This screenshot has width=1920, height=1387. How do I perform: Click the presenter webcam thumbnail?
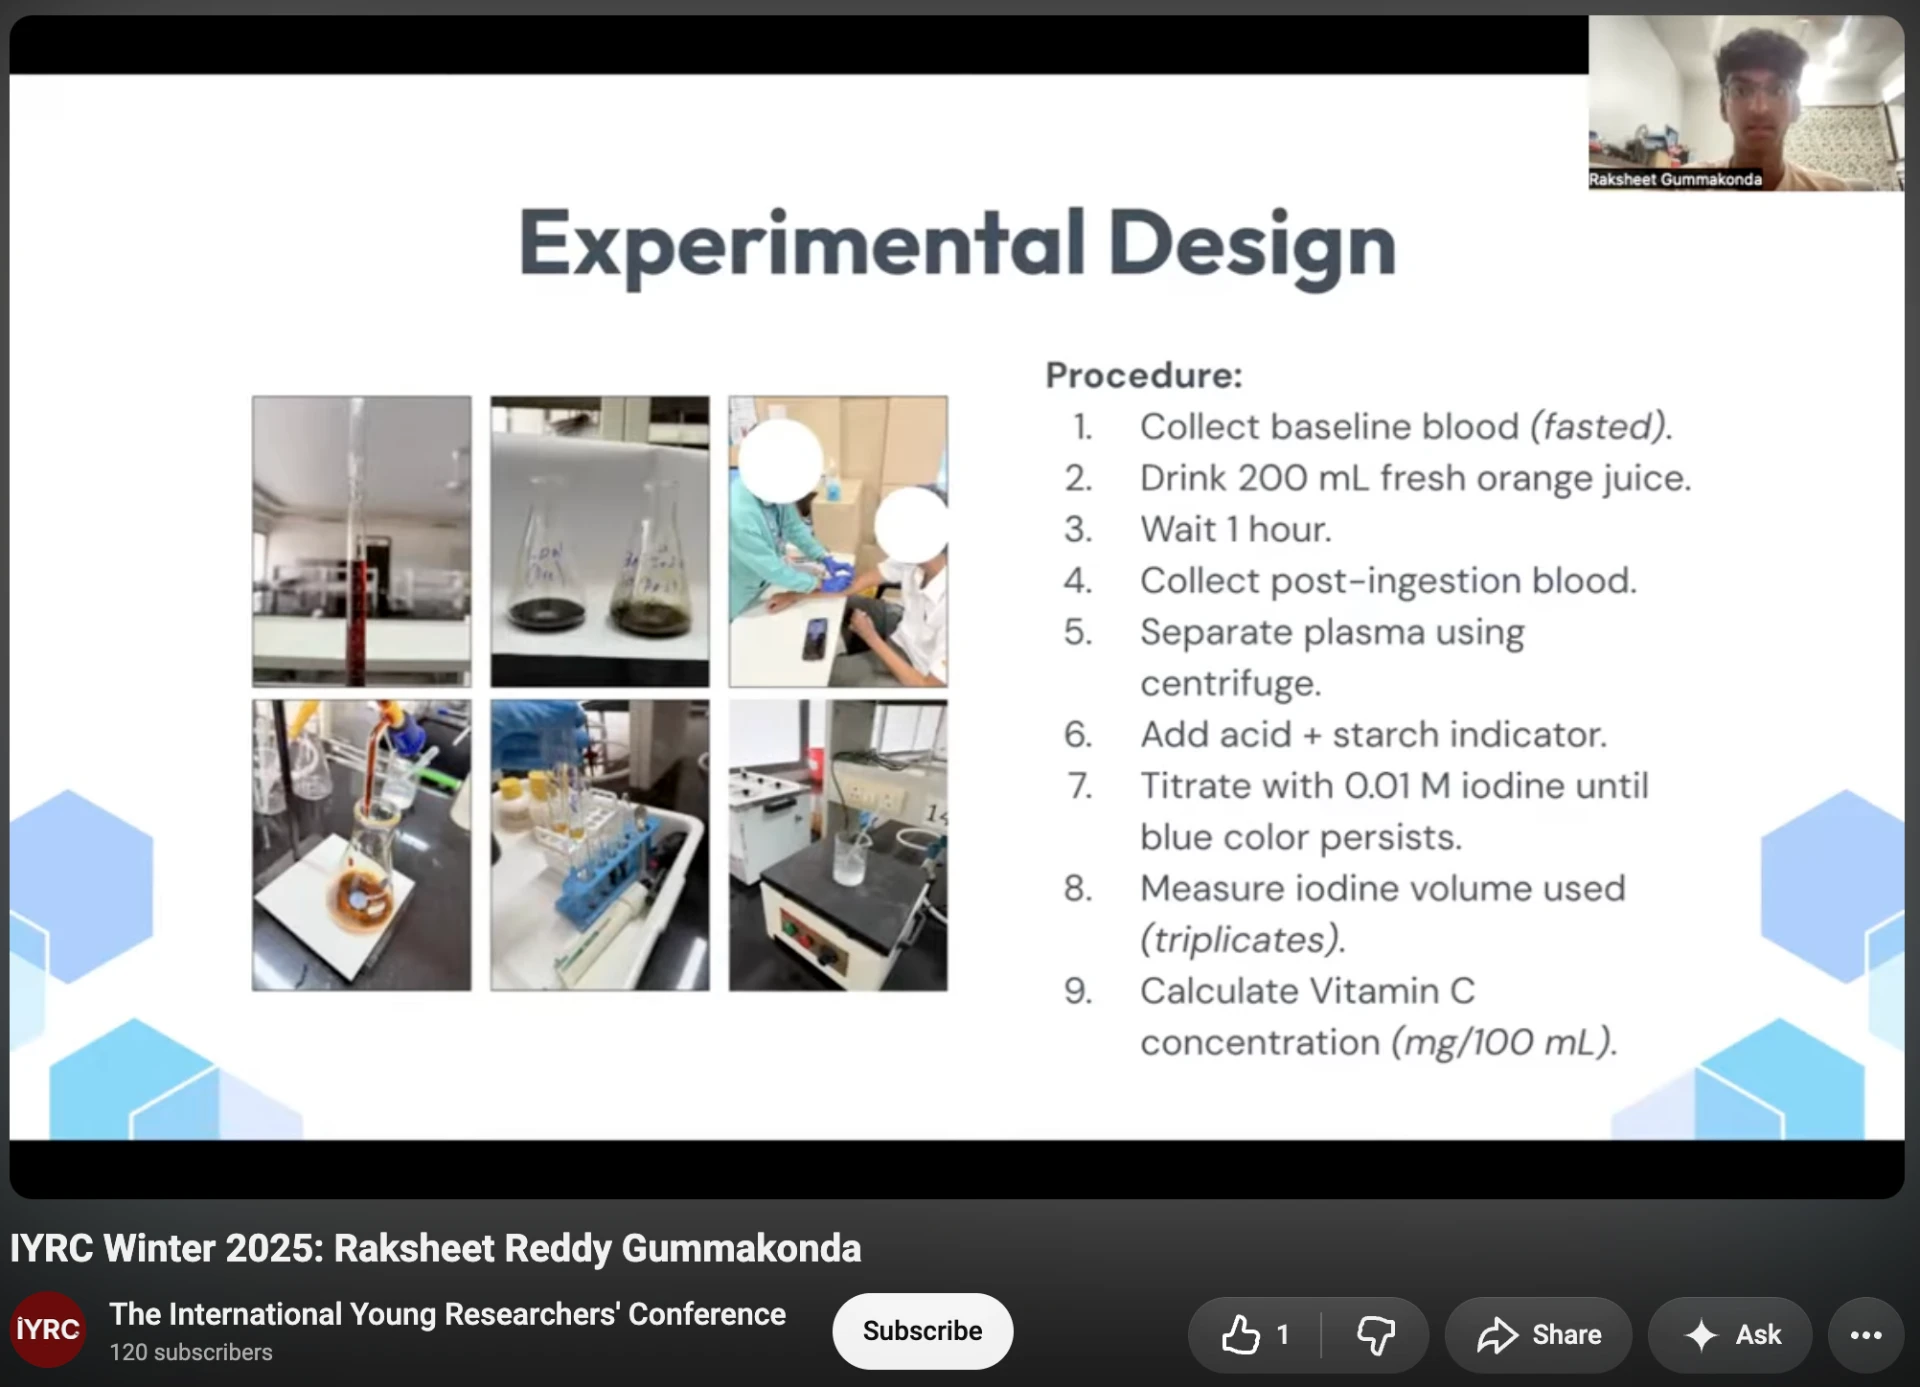pyautogui.click(x=1746, y=103)
